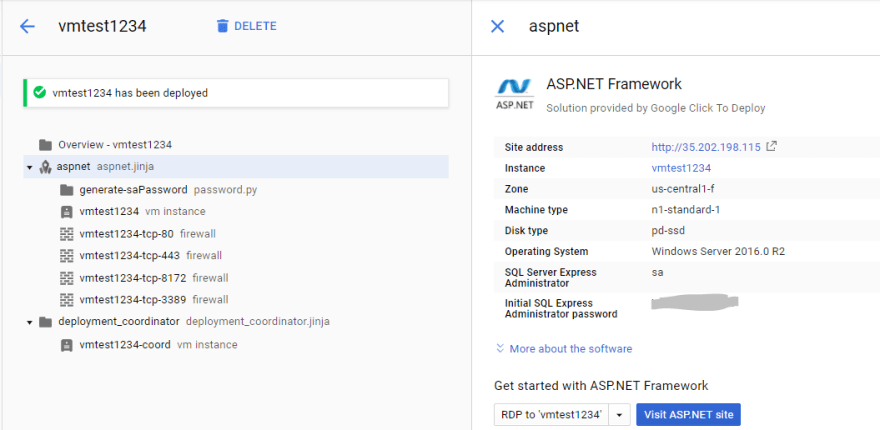This screenshot has width=880, height=430.
Task: Click Solution provided by Google text
Action: (656, 108)
